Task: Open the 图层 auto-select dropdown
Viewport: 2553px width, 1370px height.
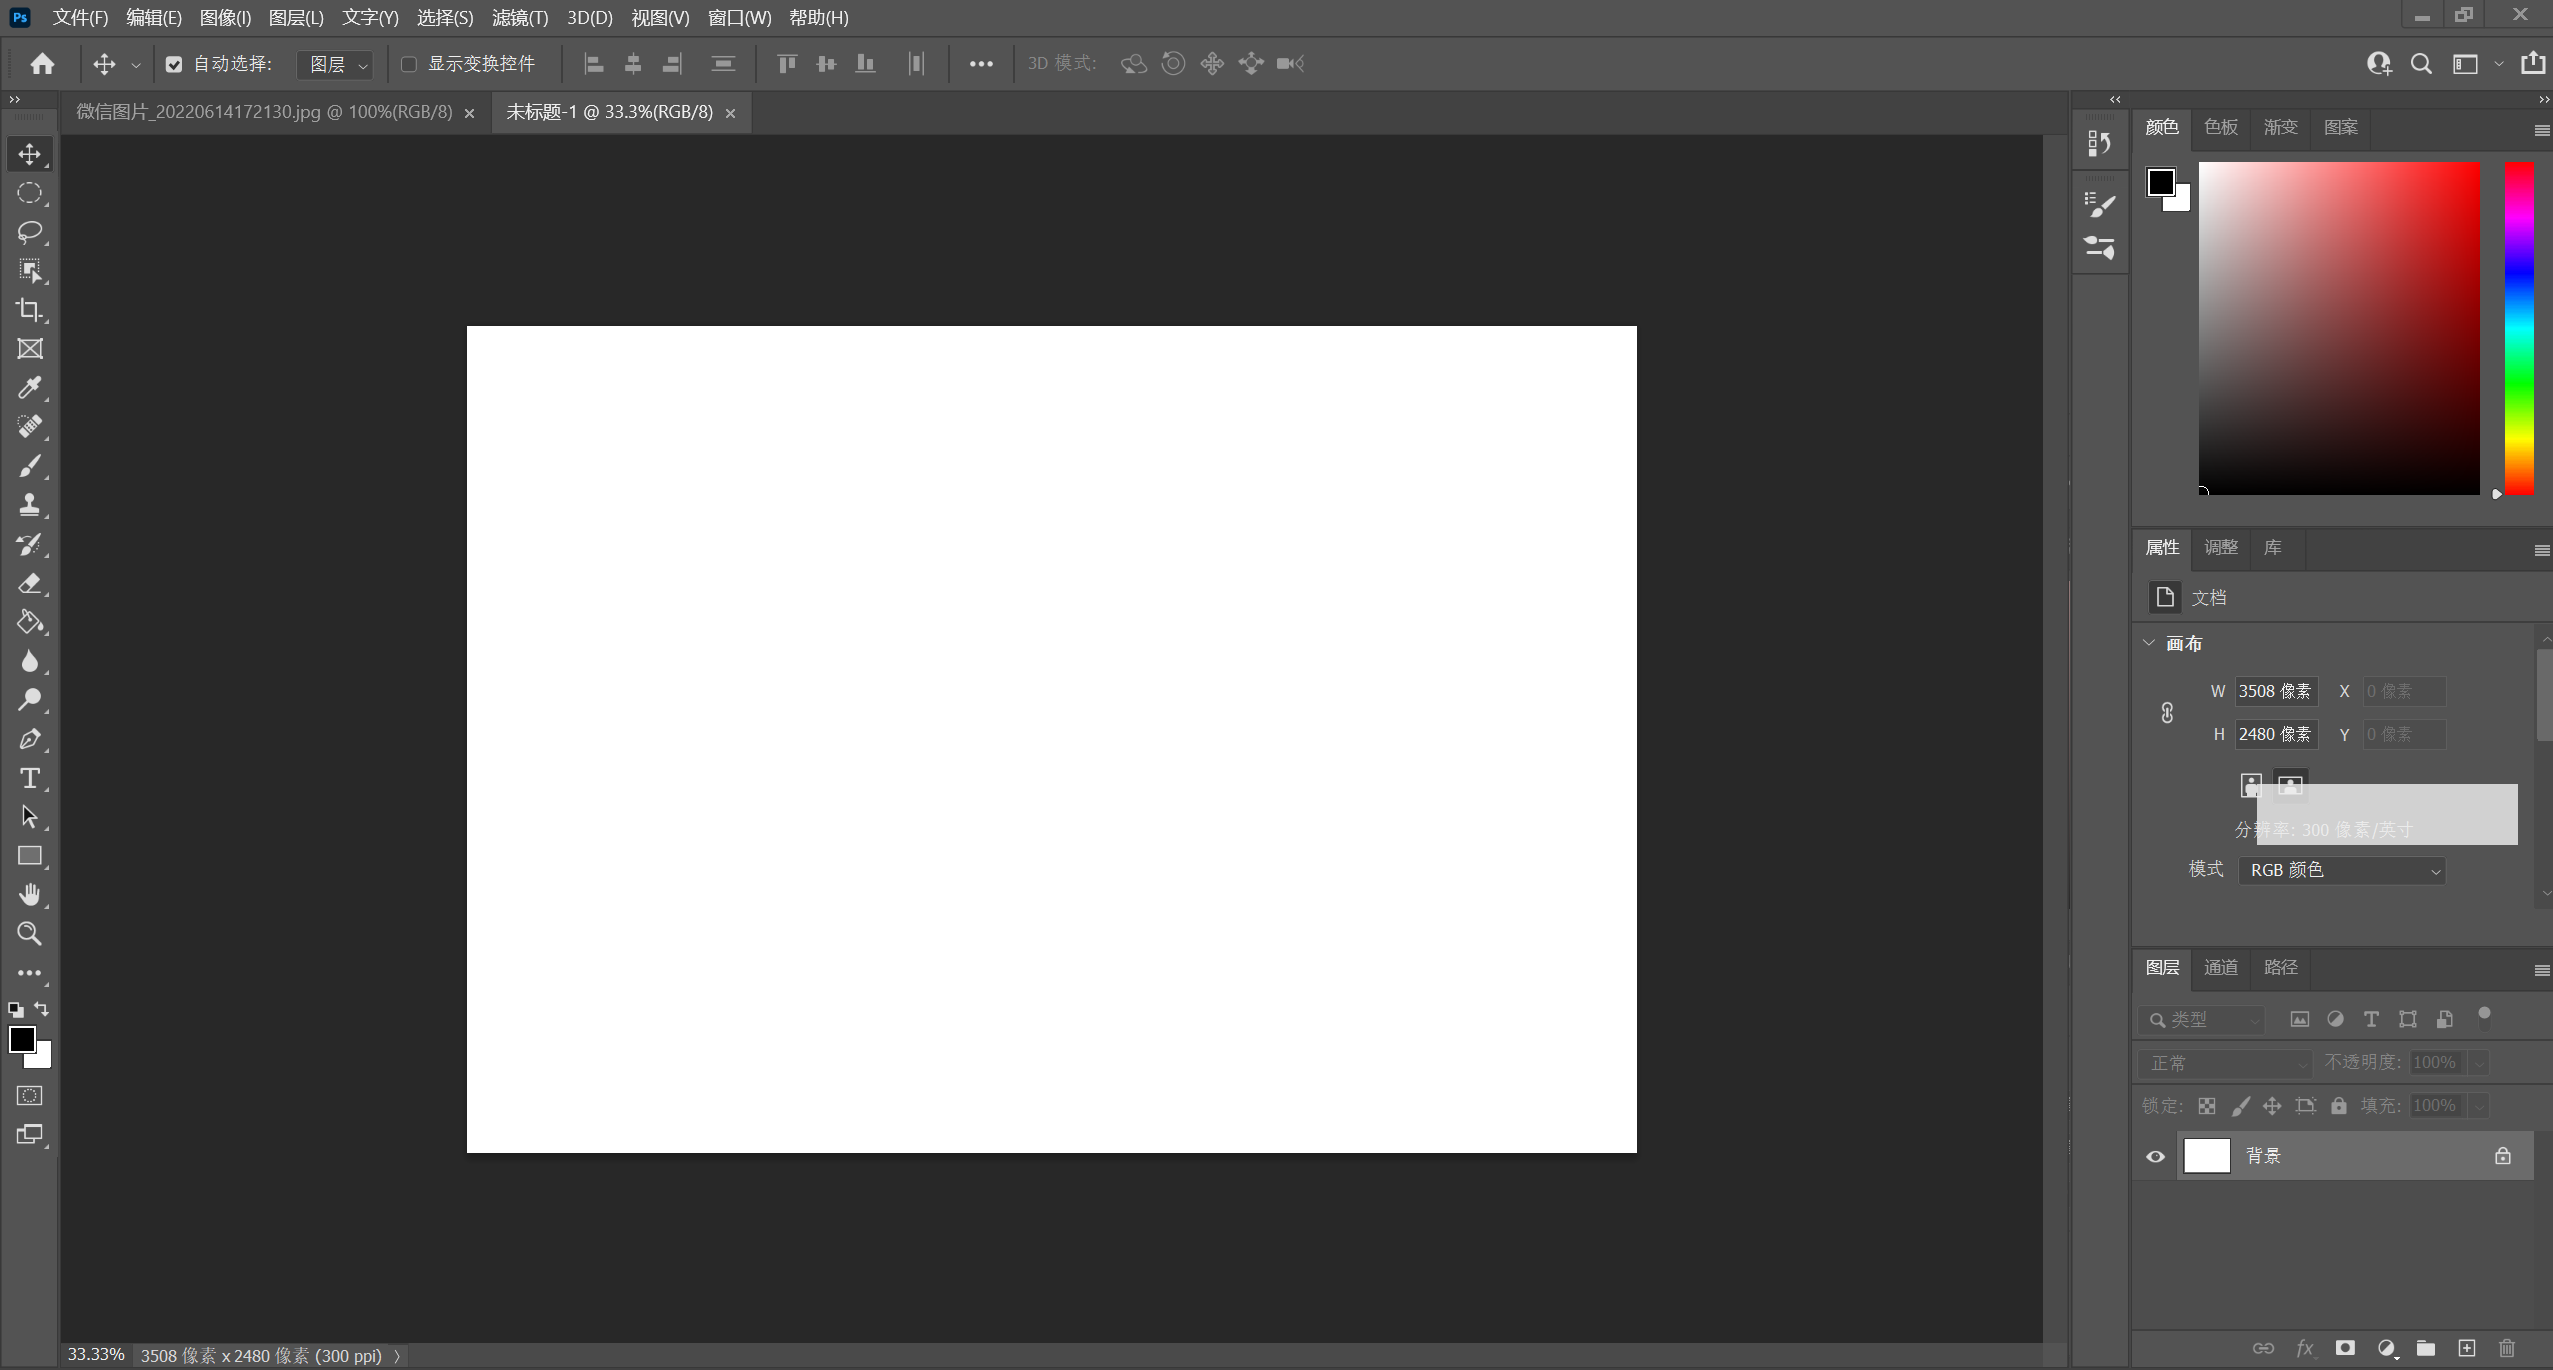Action: pos(337,64)
